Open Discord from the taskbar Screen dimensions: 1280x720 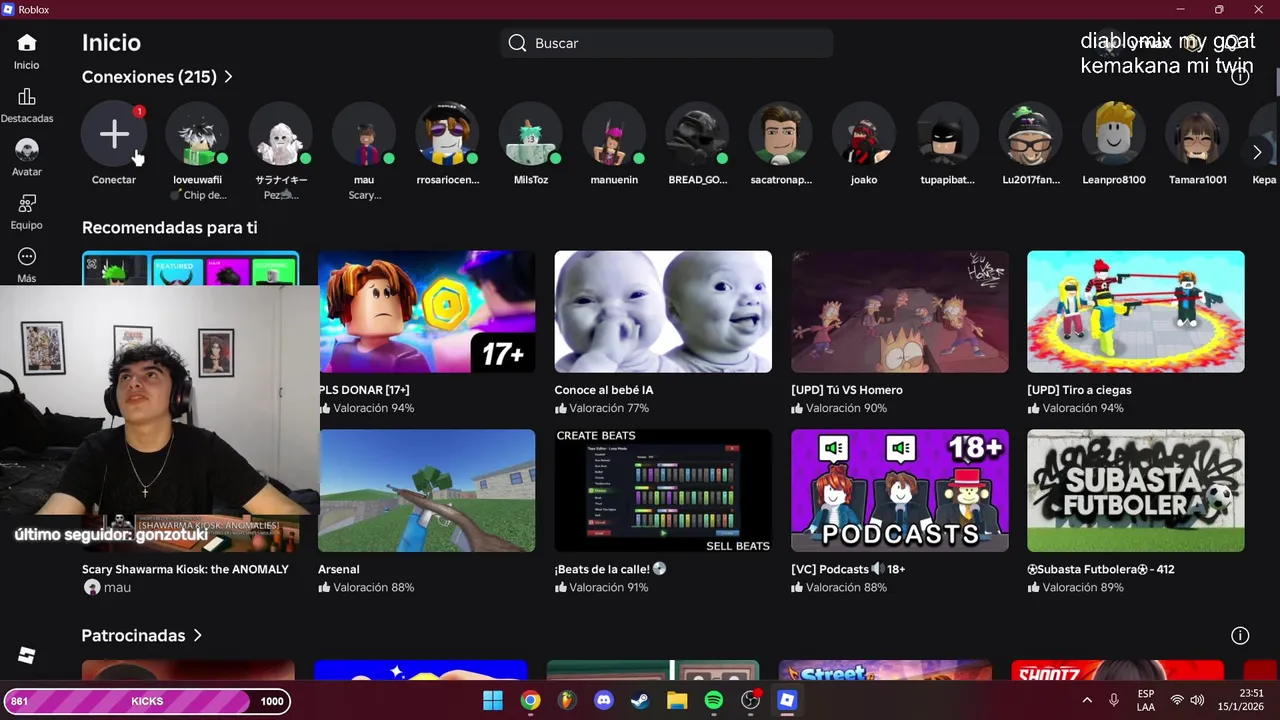[604, 701]
